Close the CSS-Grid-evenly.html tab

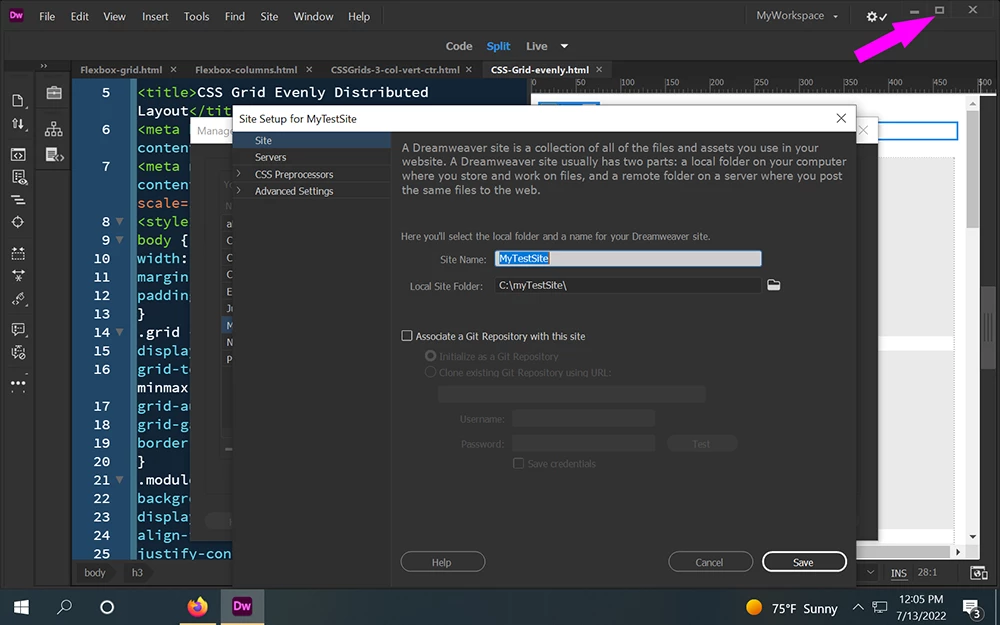[x=599, y=70]
